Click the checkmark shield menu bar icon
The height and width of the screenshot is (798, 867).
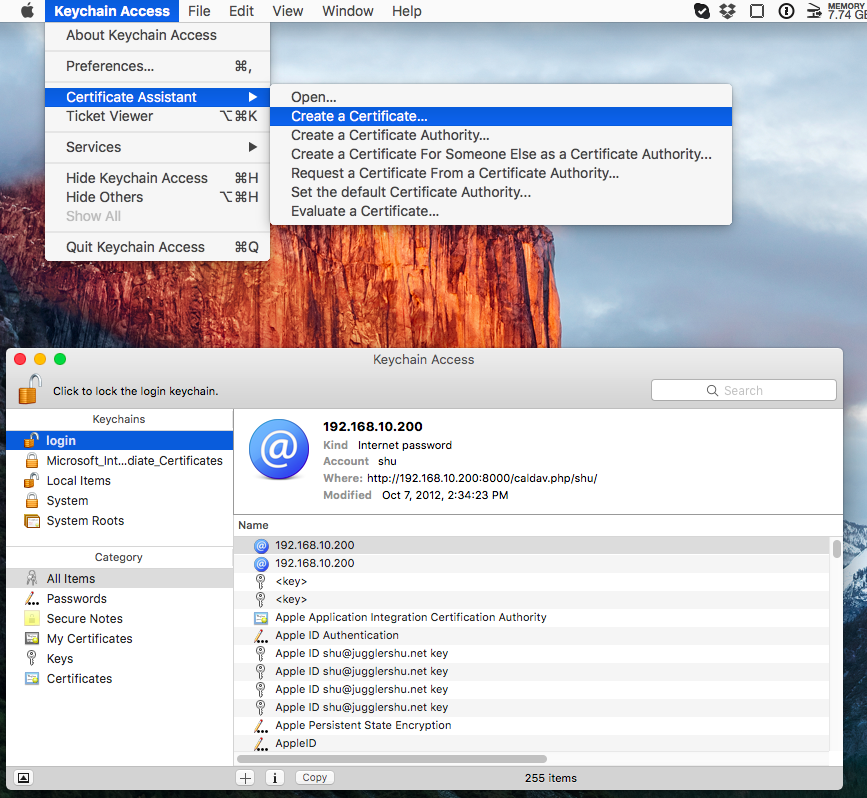701,11
